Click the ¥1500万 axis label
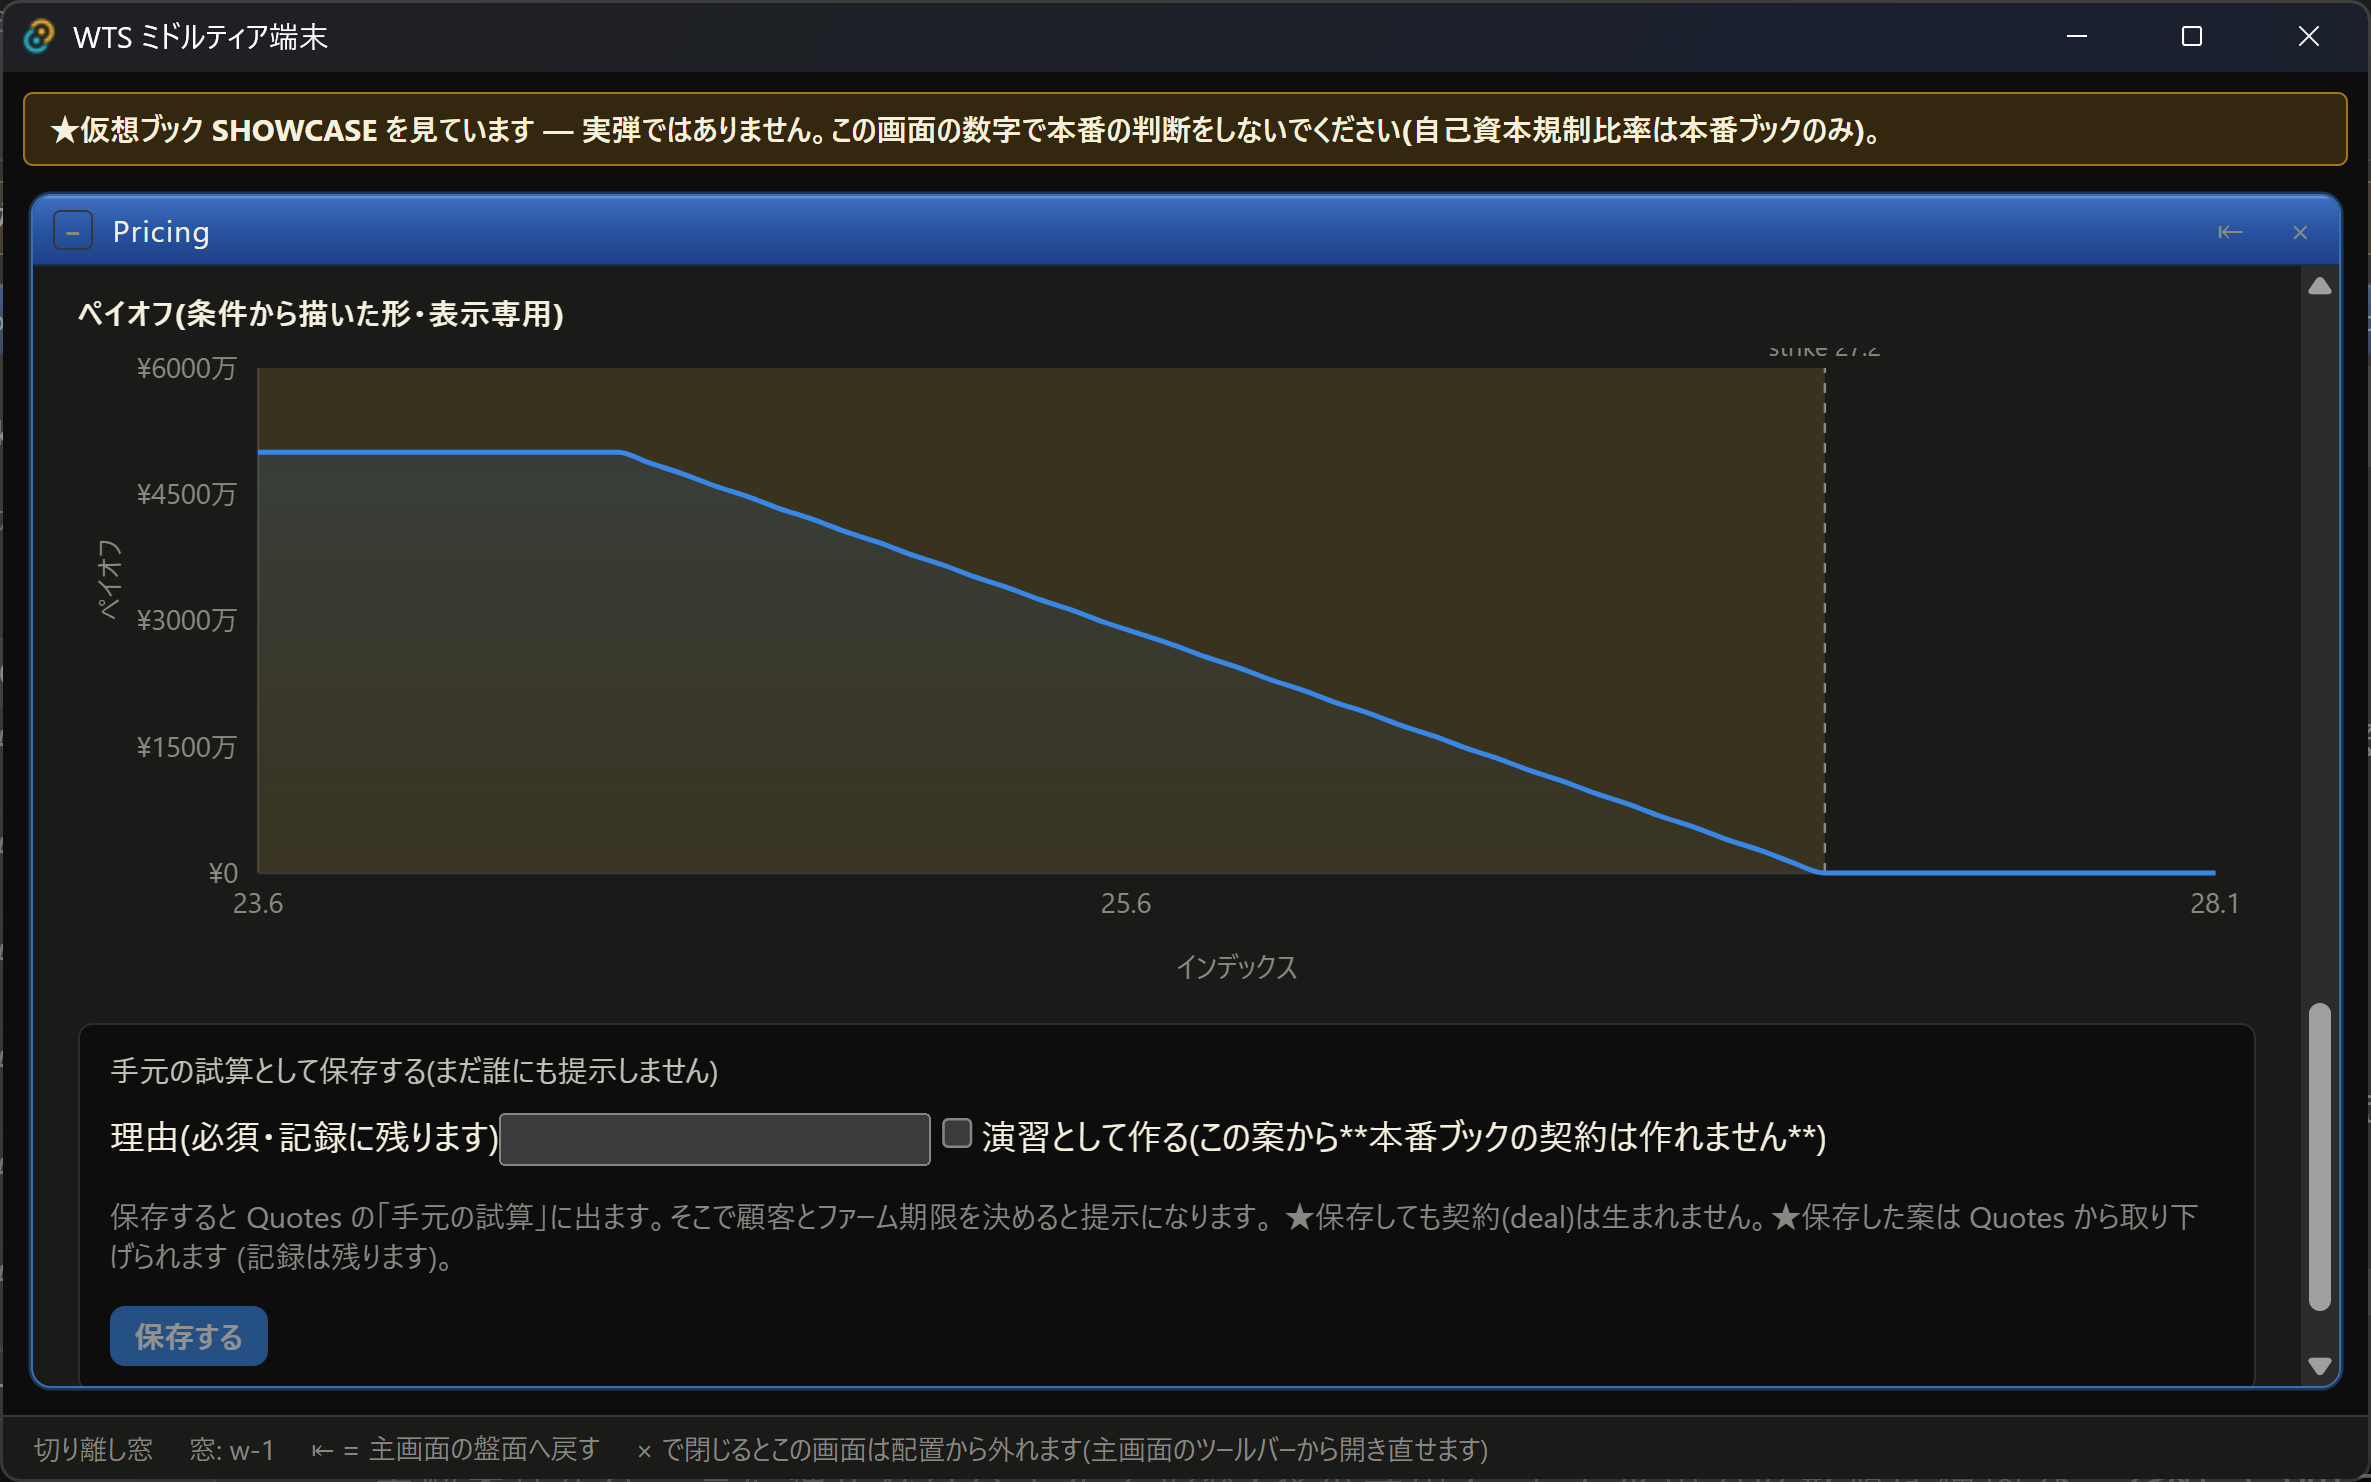Screen dimensions: 2371x1482 [x=187, y=747]
